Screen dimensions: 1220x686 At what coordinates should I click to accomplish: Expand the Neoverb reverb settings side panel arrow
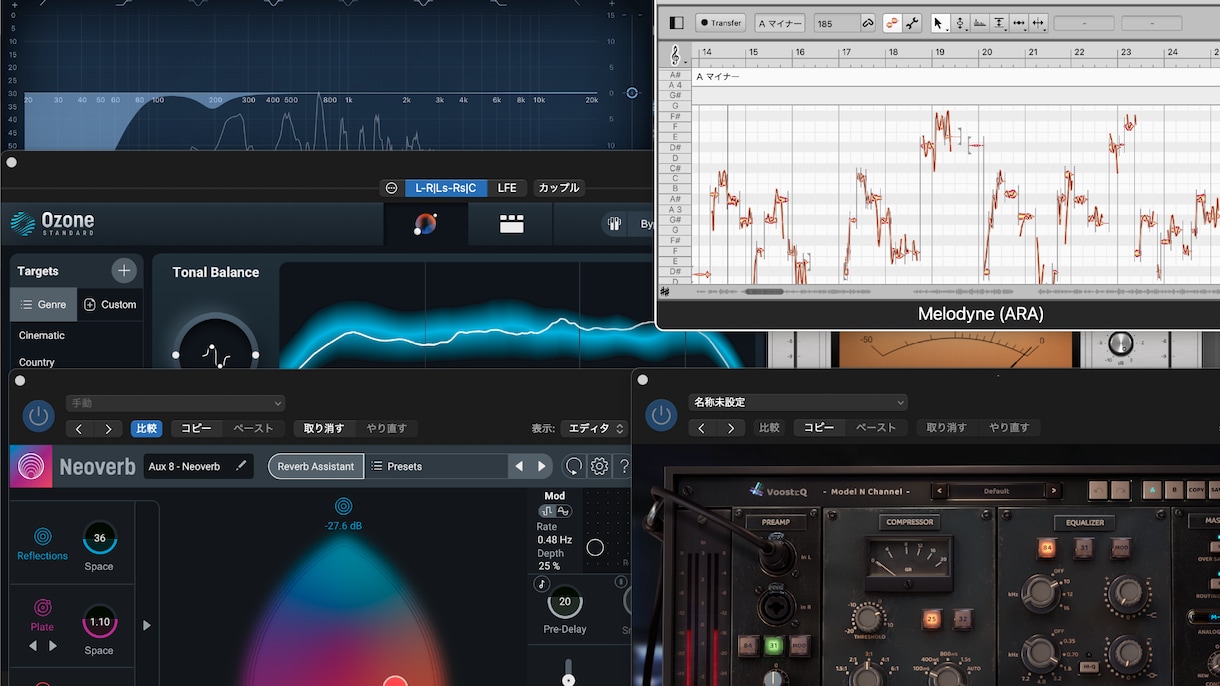(147, 625)
